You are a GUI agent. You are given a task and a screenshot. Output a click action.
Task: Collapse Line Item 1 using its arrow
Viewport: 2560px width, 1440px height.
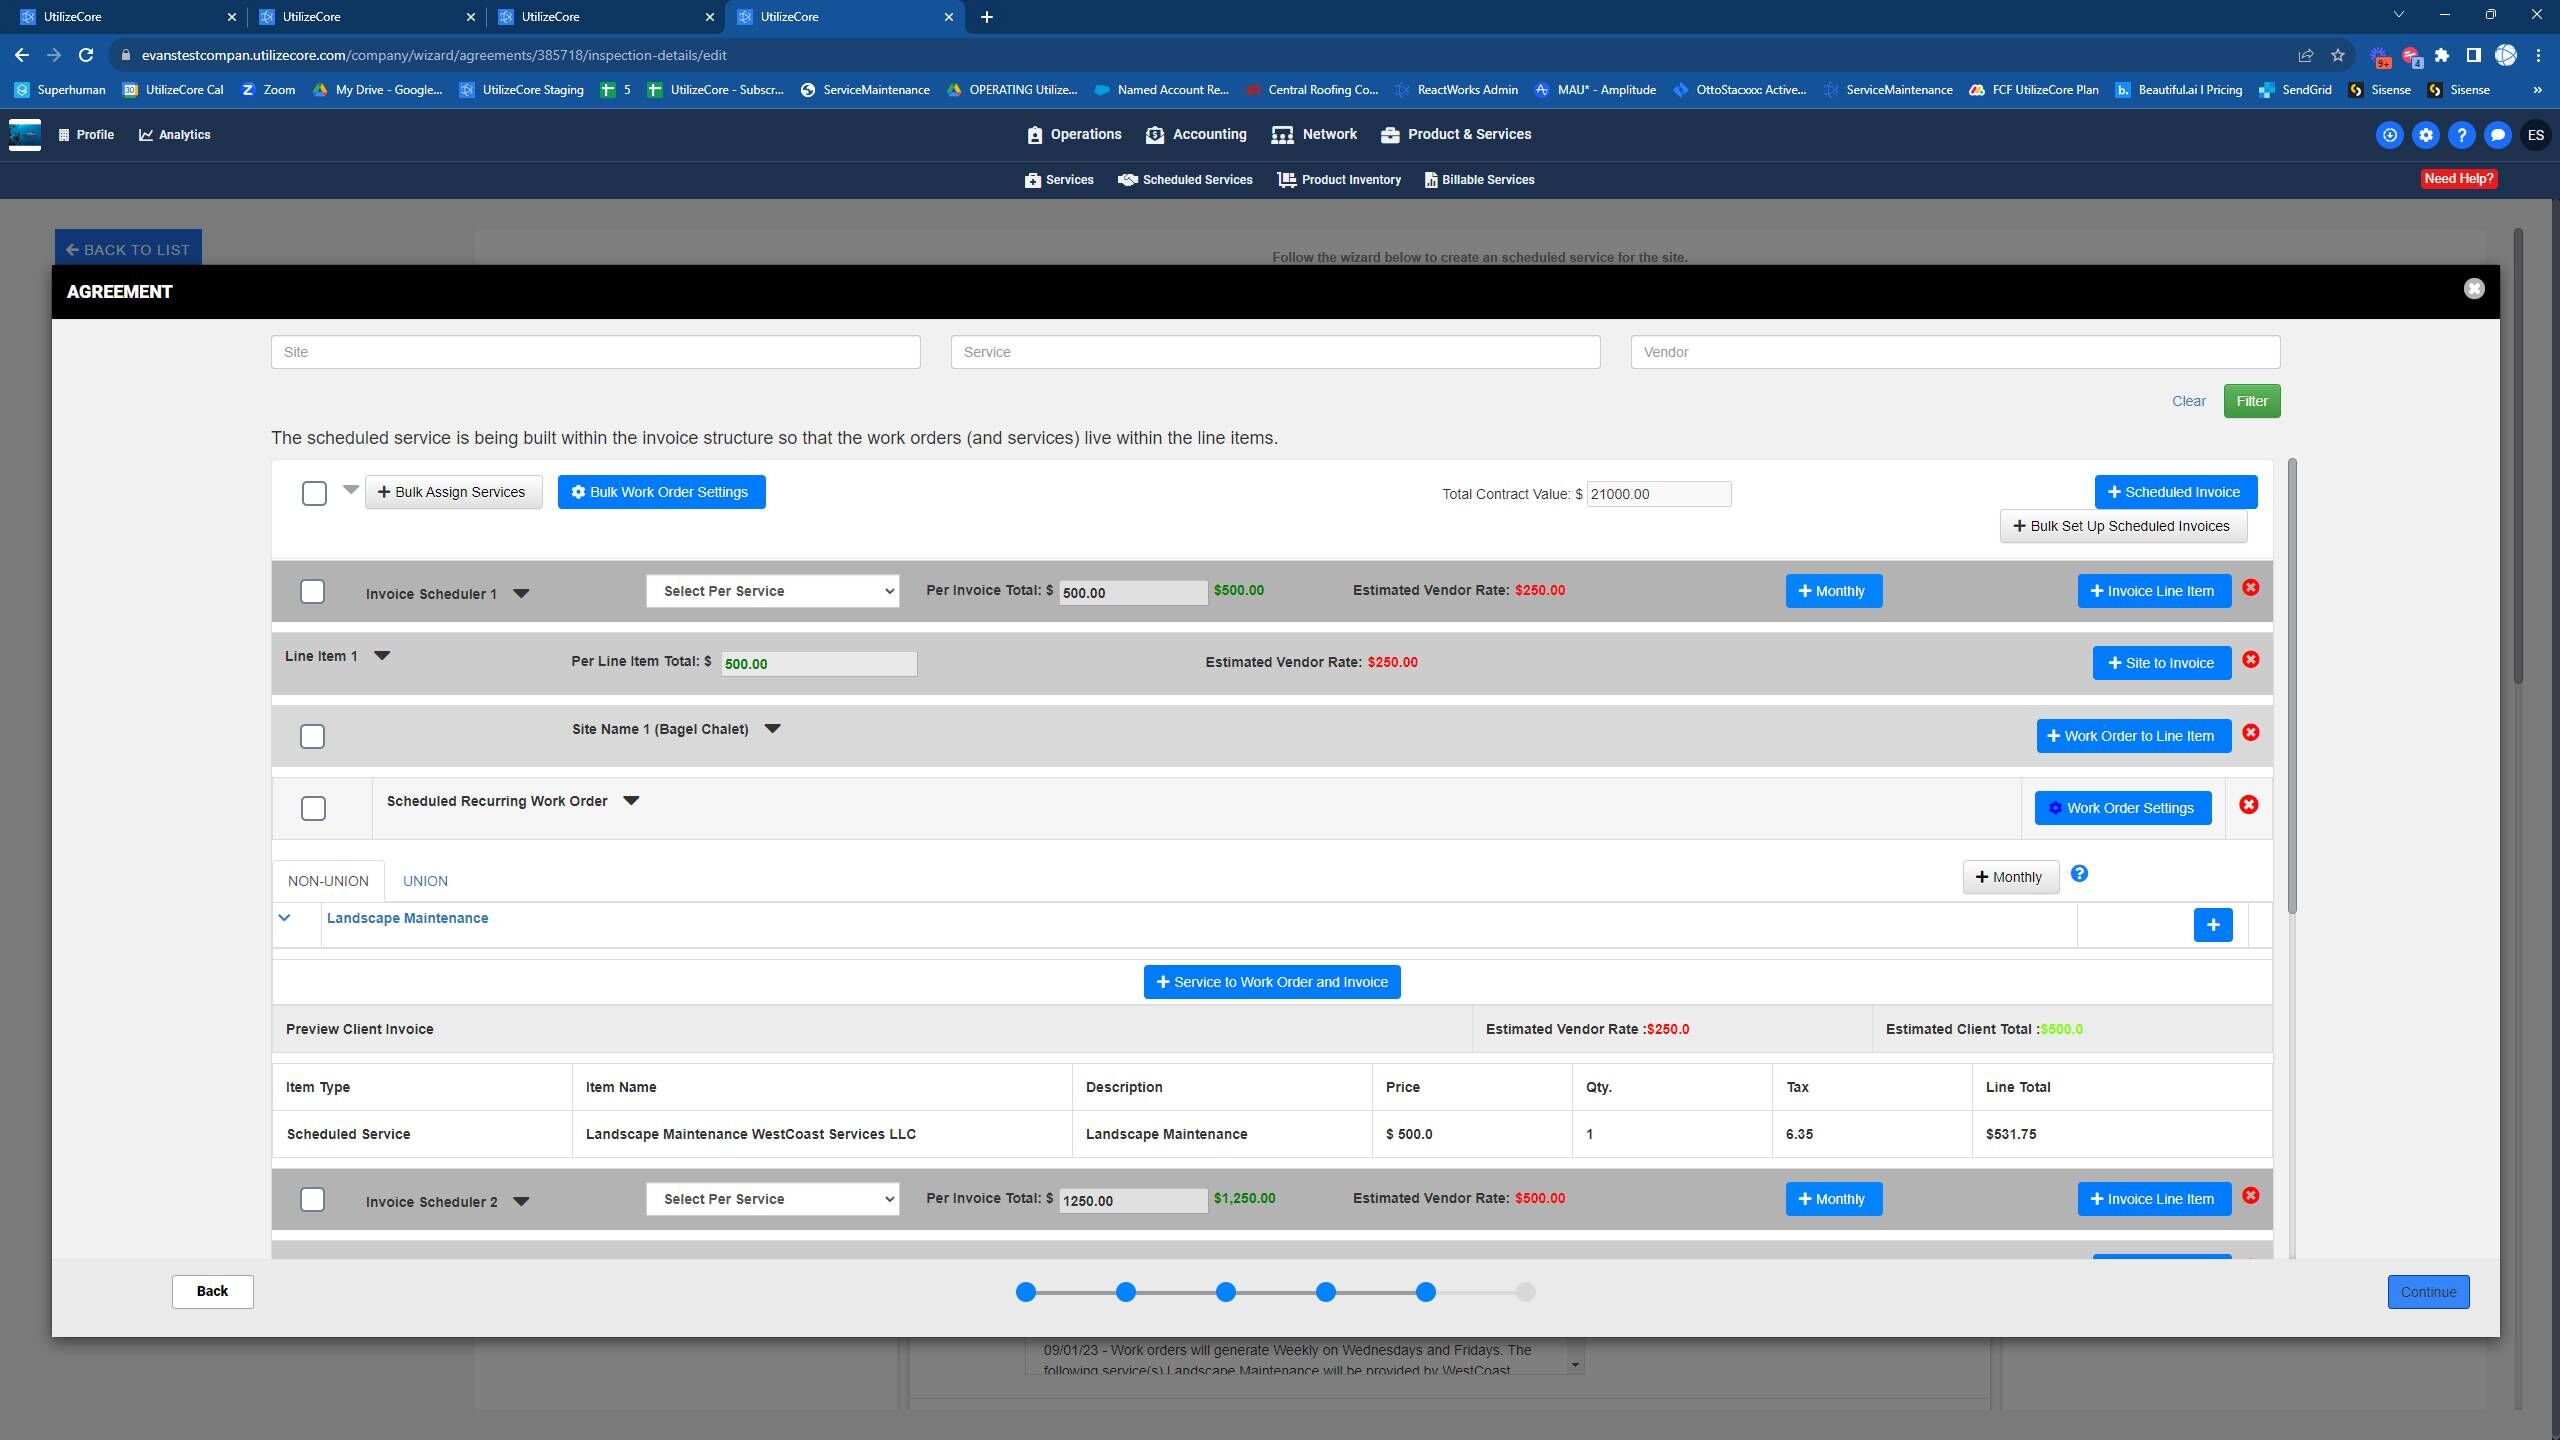[x=381, y=656]
